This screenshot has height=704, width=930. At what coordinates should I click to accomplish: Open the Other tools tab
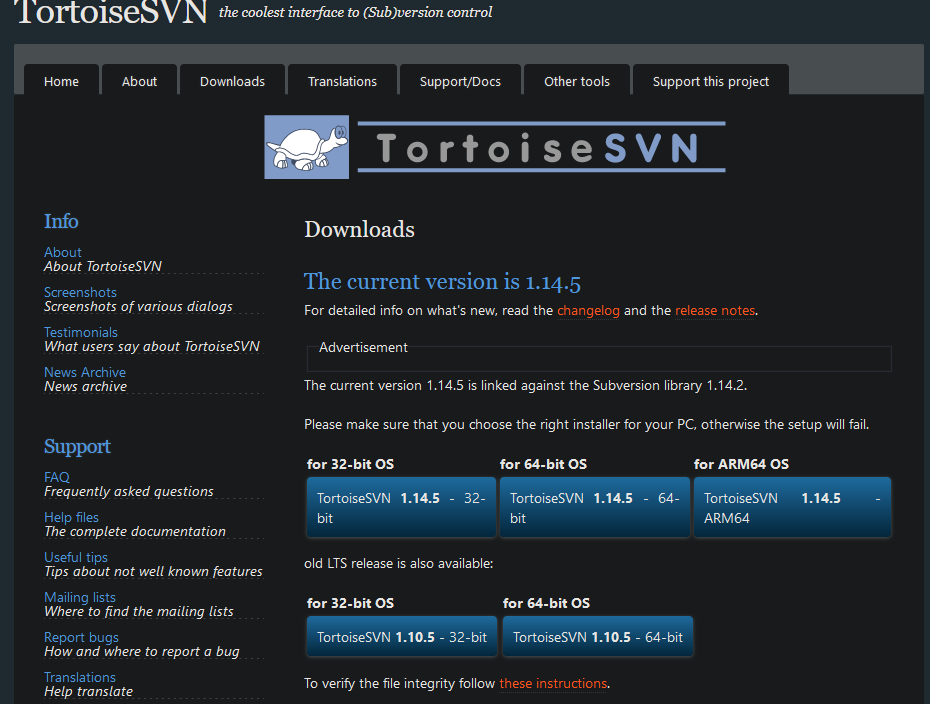point(577,81)
